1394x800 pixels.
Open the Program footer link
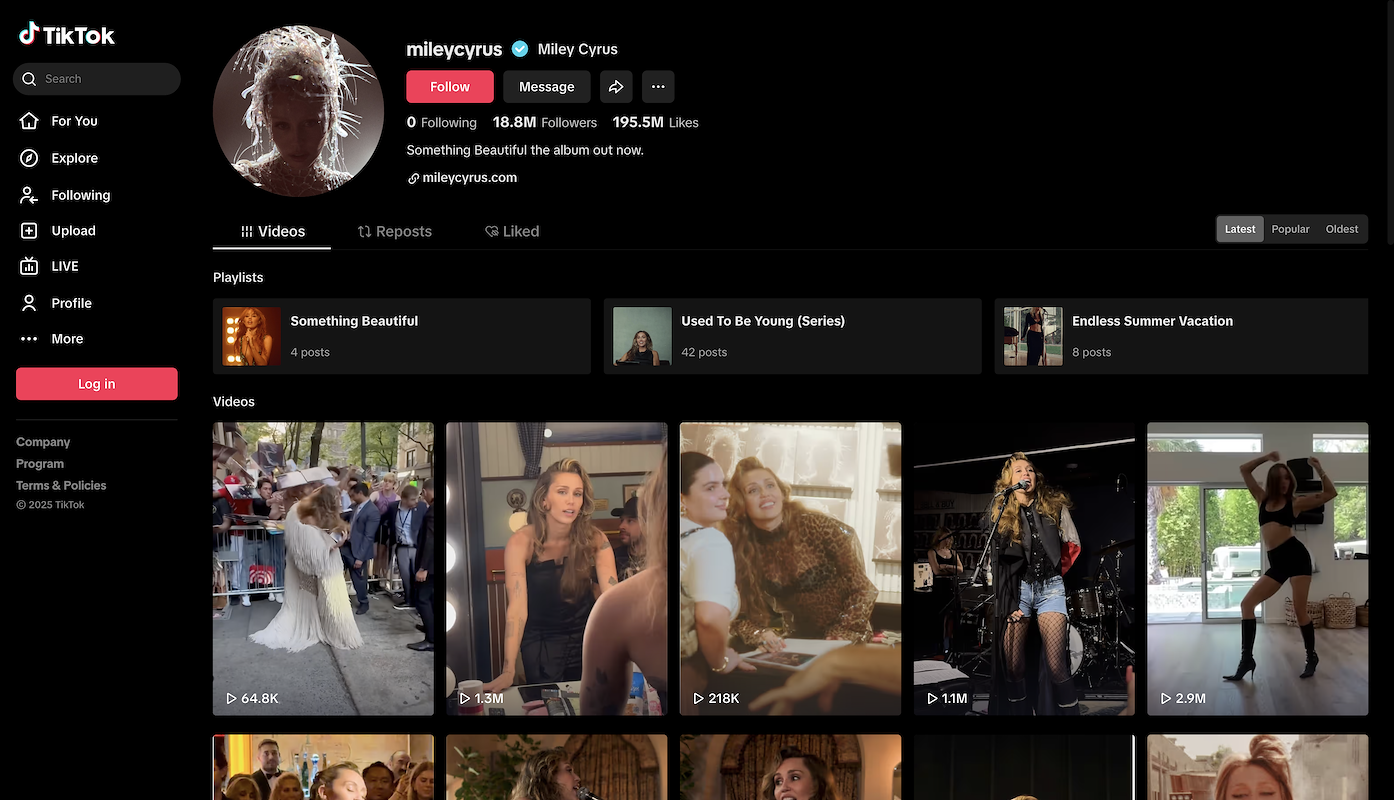40,464
